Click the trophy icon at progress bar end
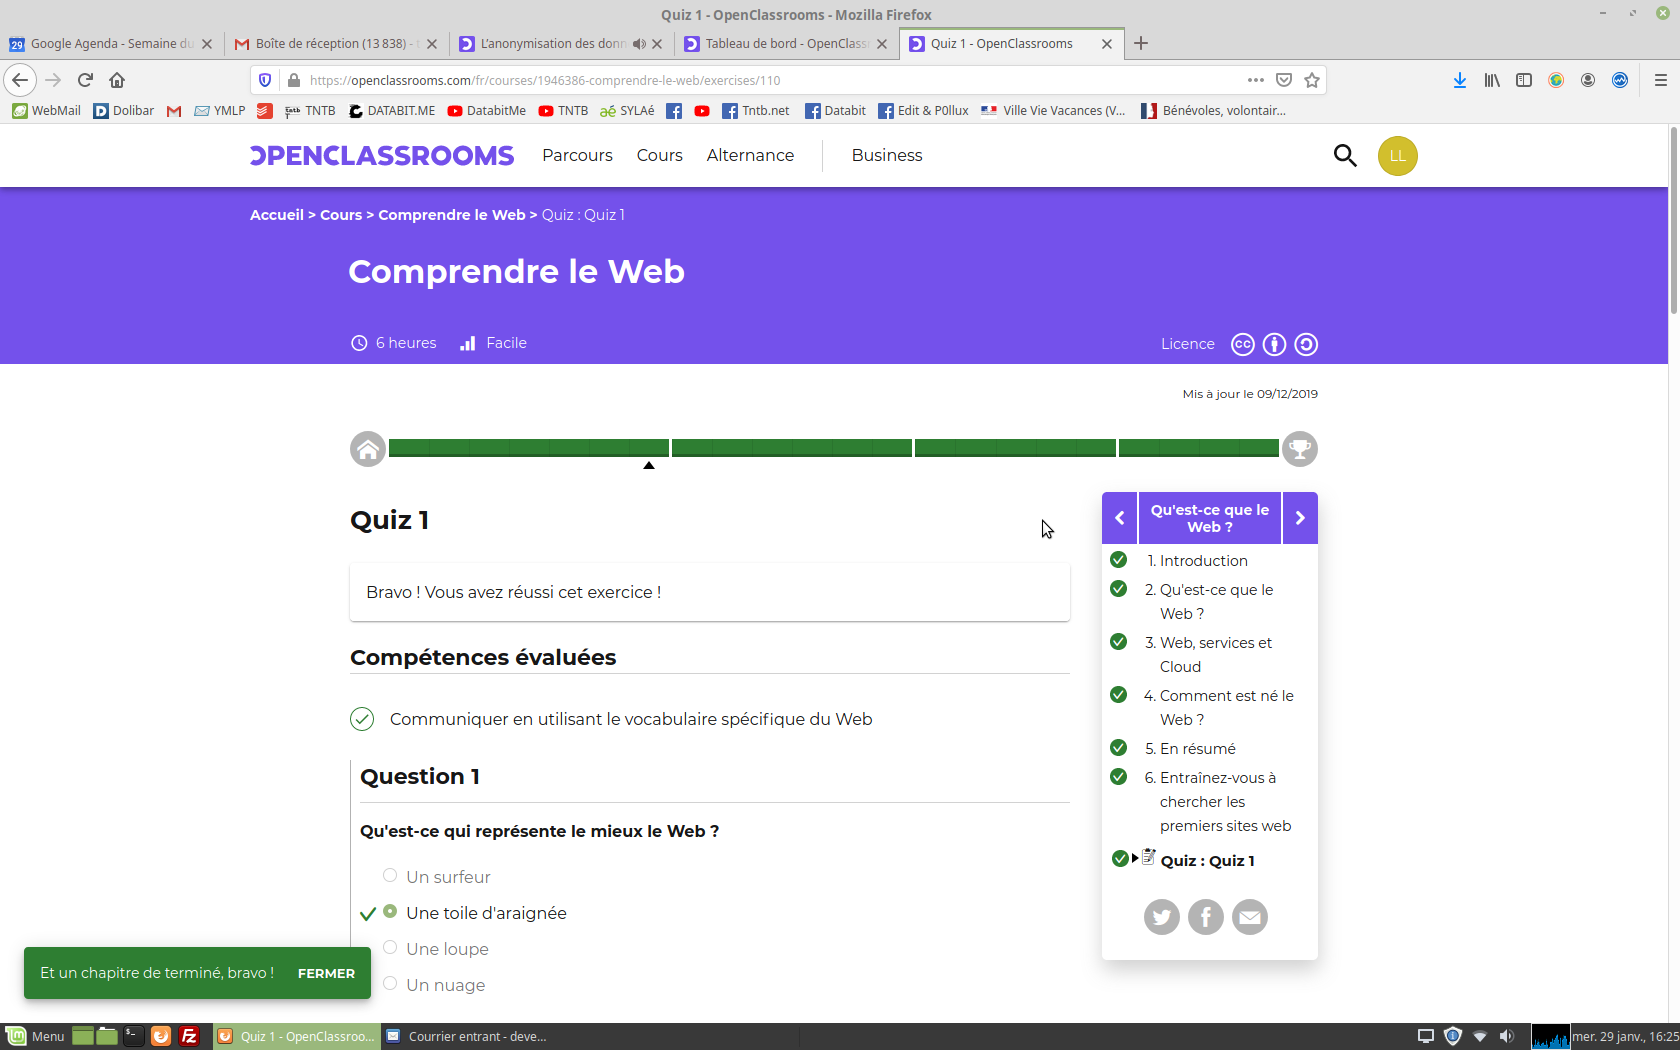The width and height of the screenshot is (1680, 1050). (1299, 449)
